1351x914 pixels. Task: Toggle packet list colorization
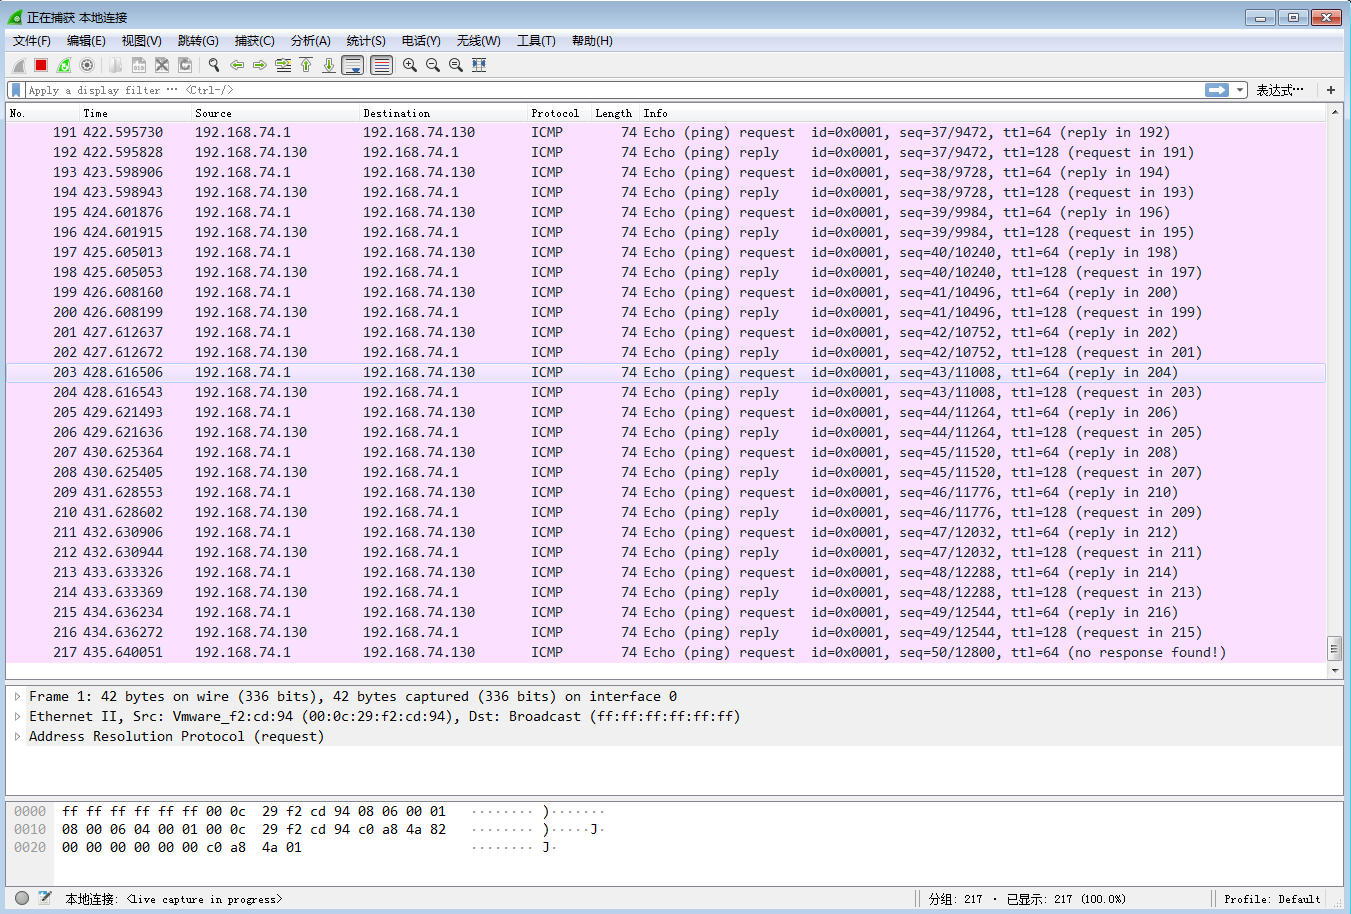click(381, 65)
